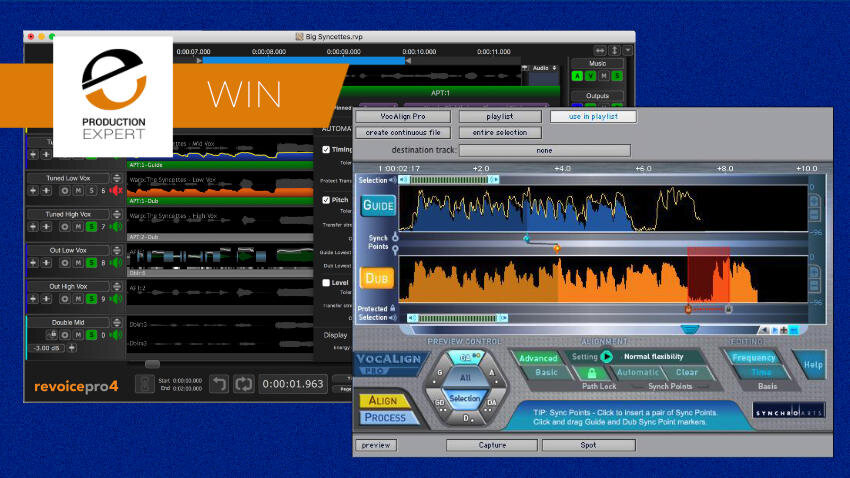This screenshot has height=478, width=850.
Task: Click the GD preview hexagon button
Action: pyautogui.click(x=439, y=403)
